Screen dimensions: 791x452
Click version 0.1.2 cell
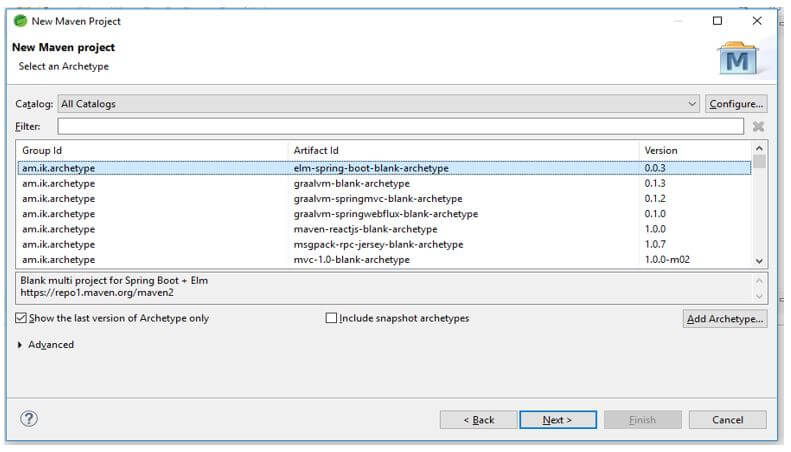(x=655, y=198)
